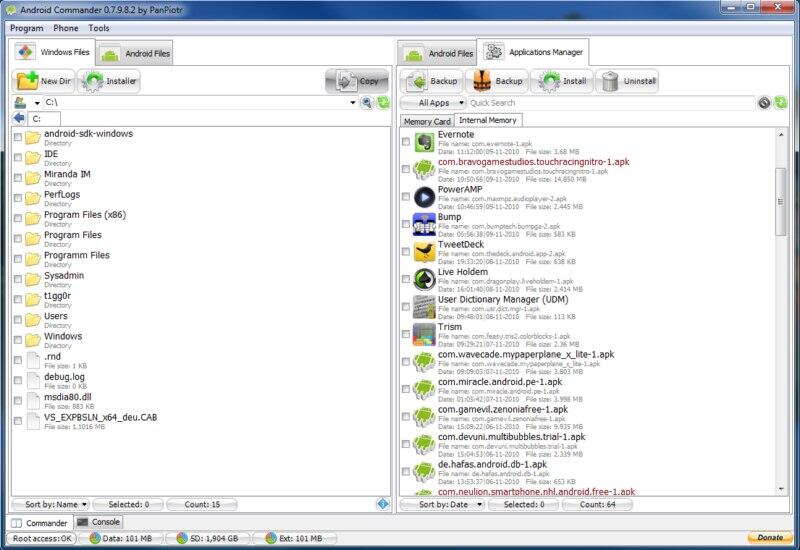Click the Live Holdem spade app icon
The width and height of the screenshot is (800, 550).
(424, 280)
